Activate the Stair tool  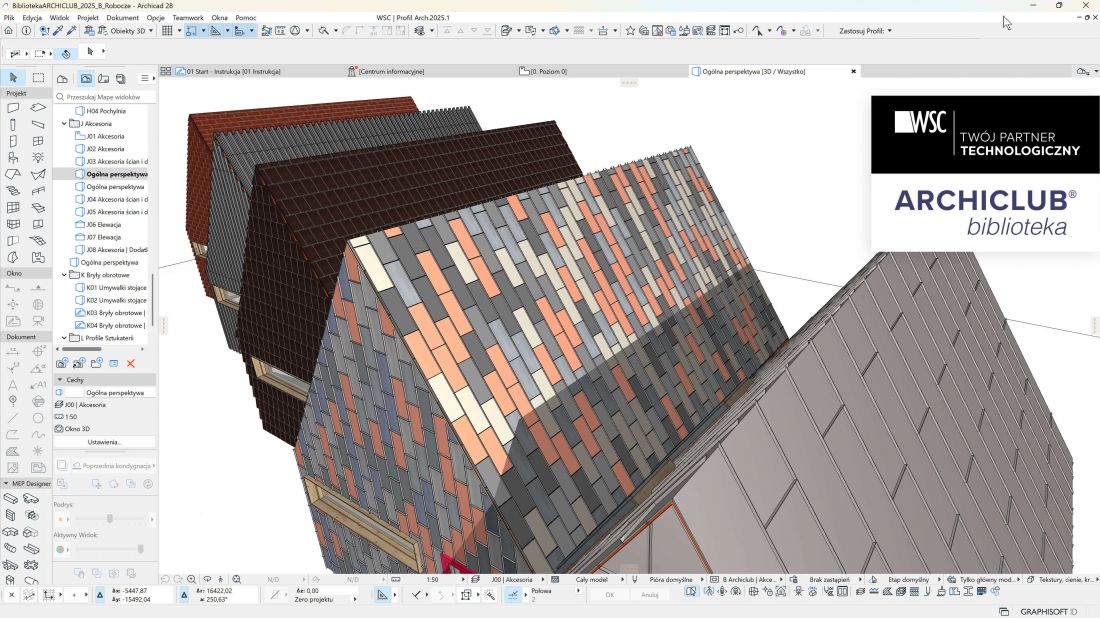click(x=13, y=191)
